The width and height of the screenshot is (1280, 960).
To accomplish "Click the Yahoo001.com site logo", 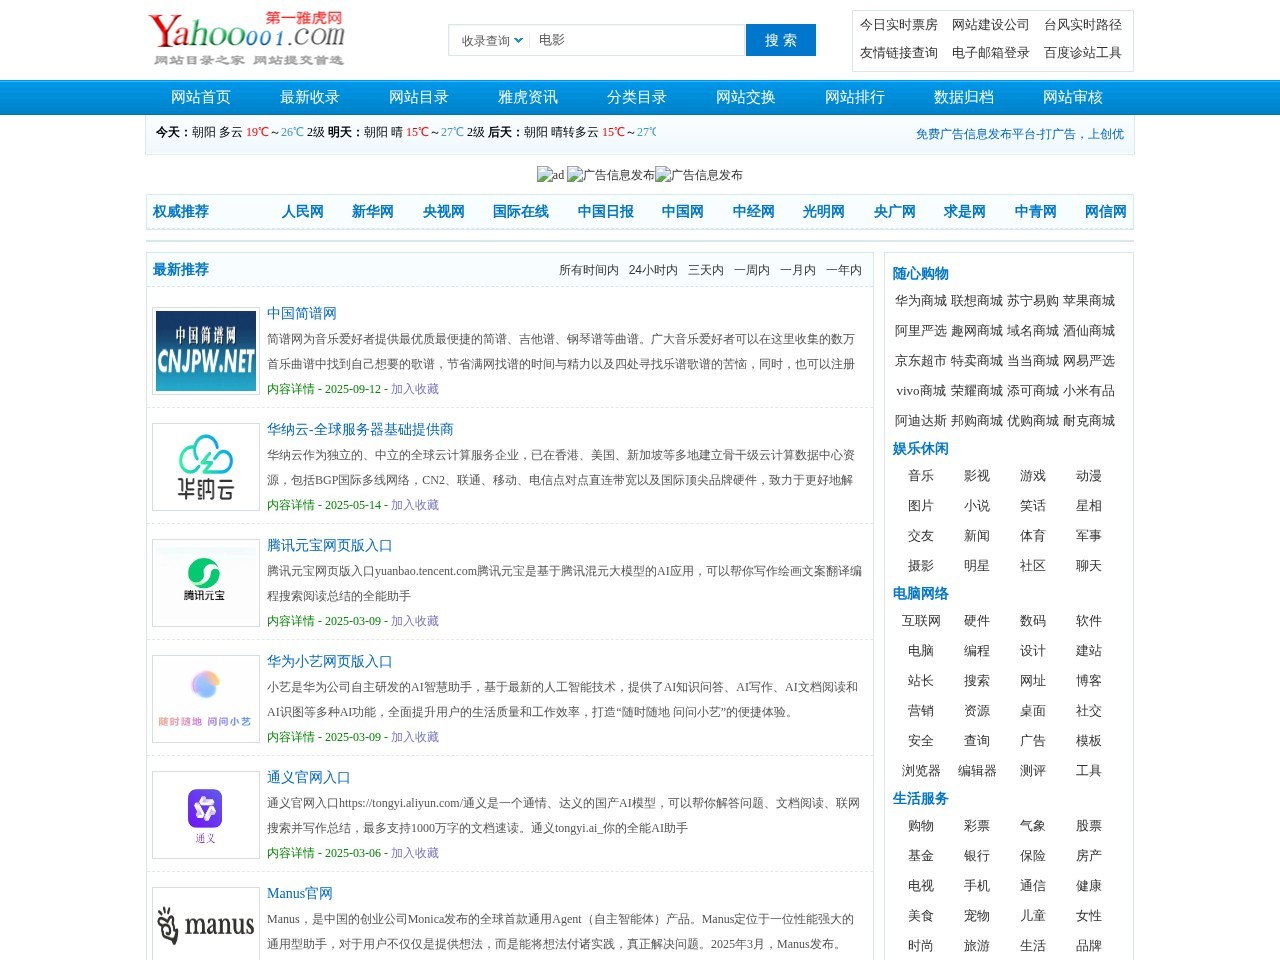I will (x=246, y=39).
